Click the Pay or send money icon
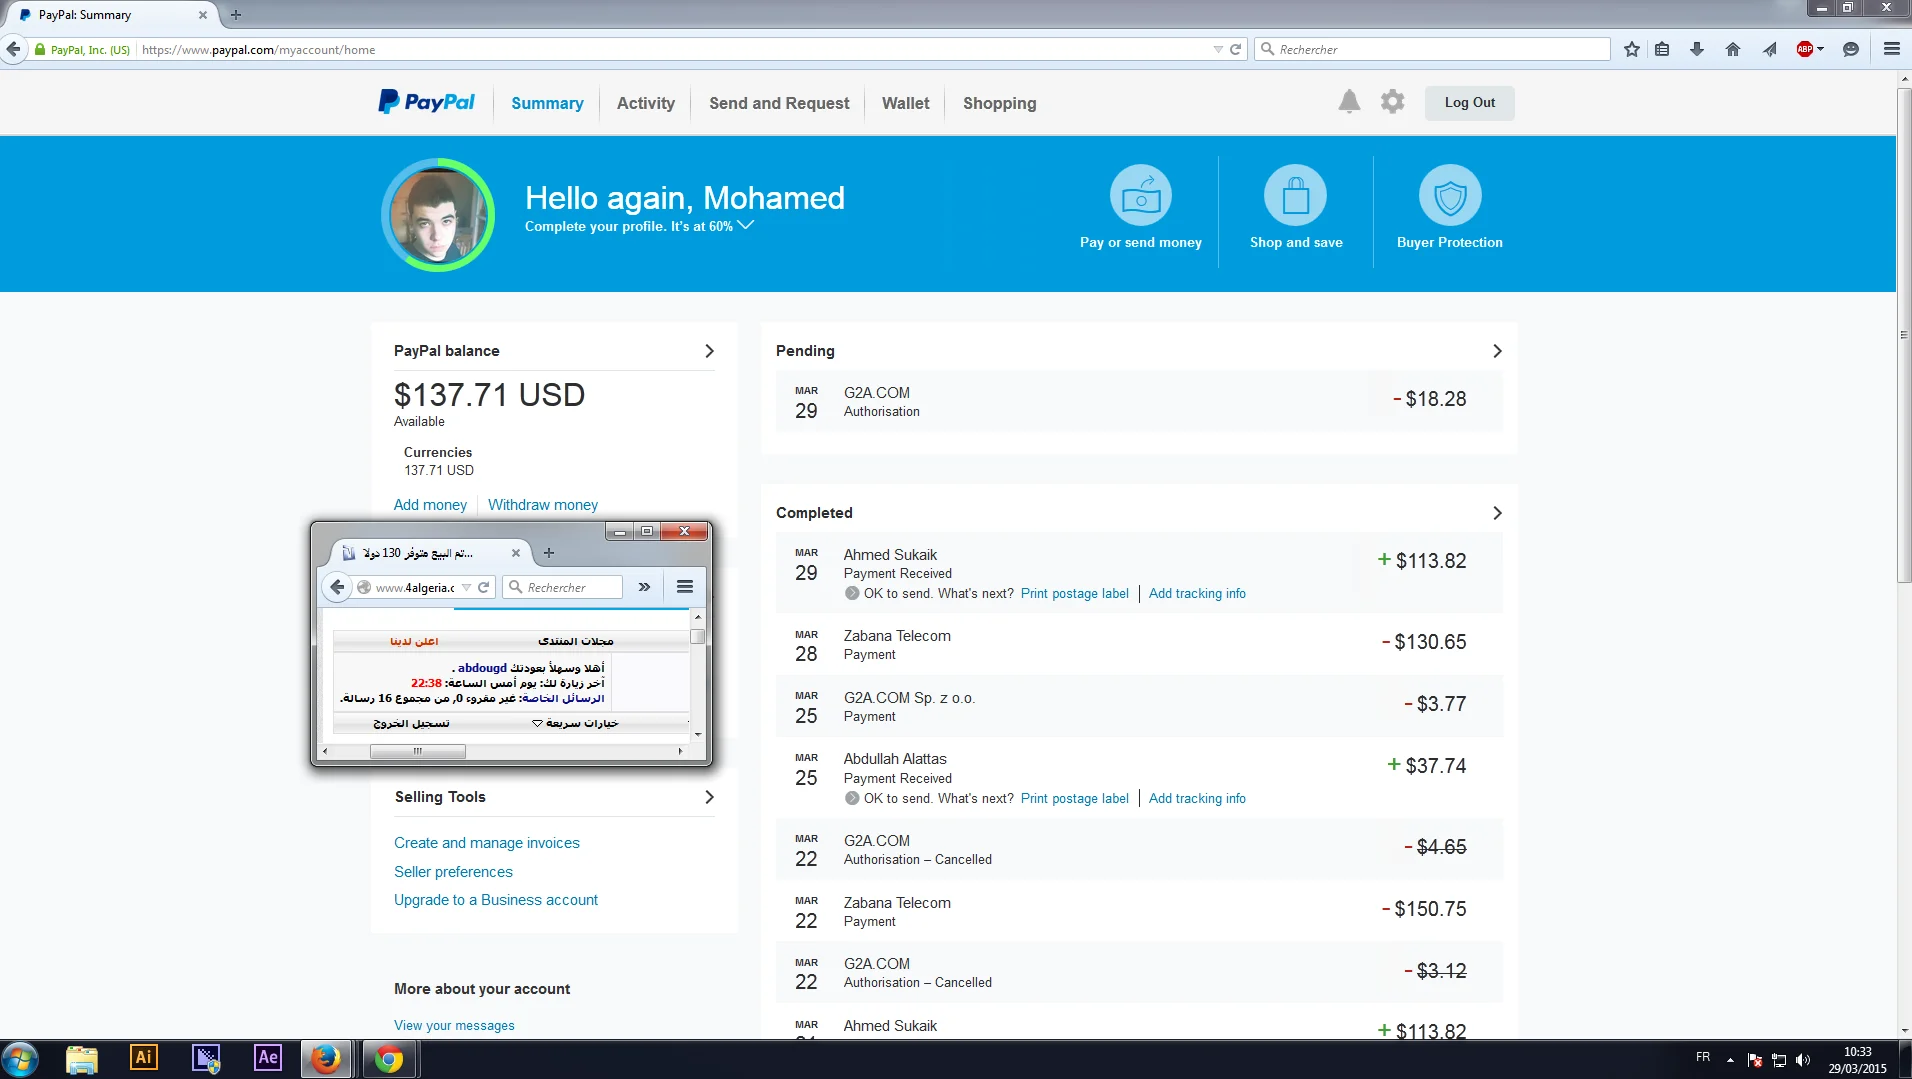 coord(1140,196)
